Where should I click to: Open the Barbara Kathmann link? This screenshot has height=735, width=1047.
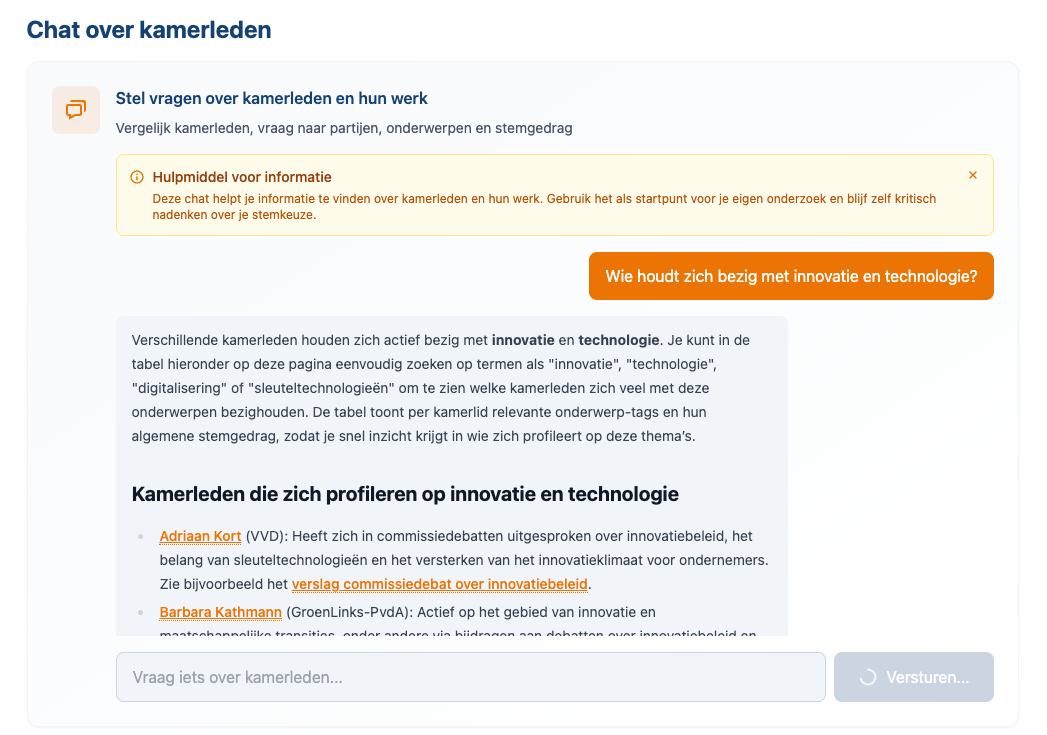point(220,611)
